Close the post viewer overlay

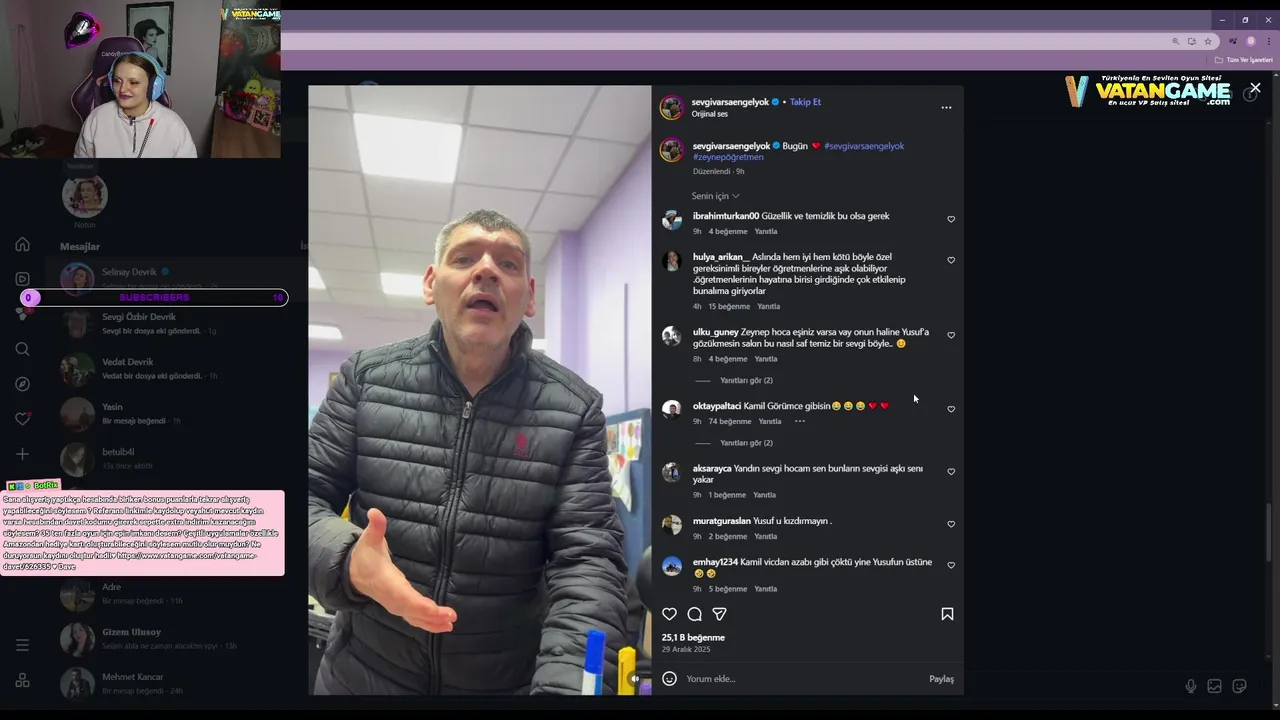(1255, 88)
